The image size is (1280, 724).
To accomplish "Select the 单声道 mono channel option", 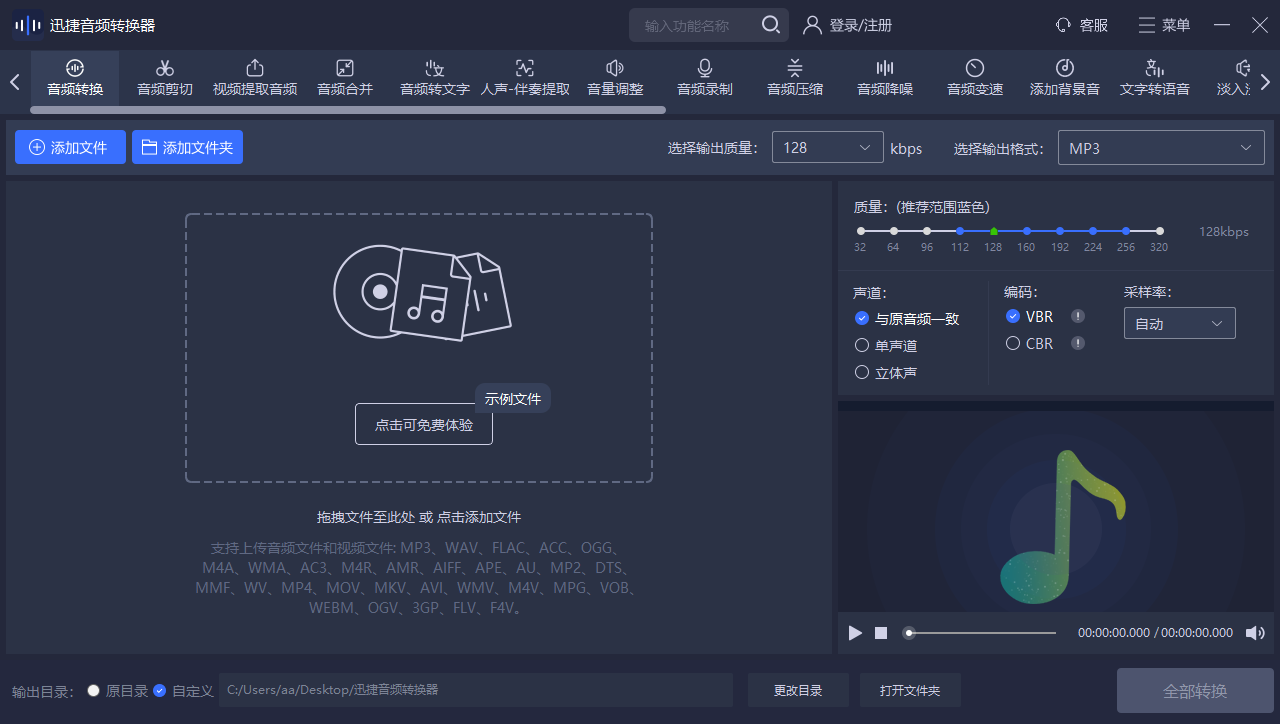I will pyautogui.click(x=861, y=344).
